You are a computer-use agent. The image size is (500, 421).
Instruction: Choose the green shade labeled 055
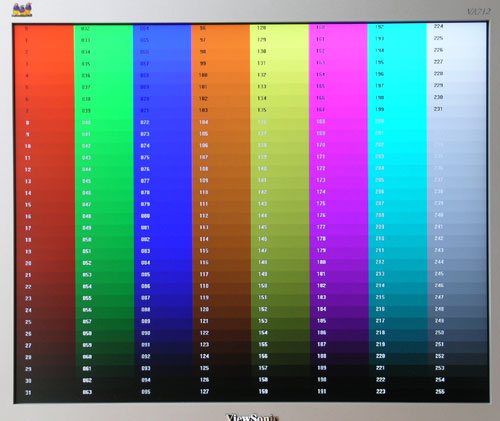[x=104, y=298]
